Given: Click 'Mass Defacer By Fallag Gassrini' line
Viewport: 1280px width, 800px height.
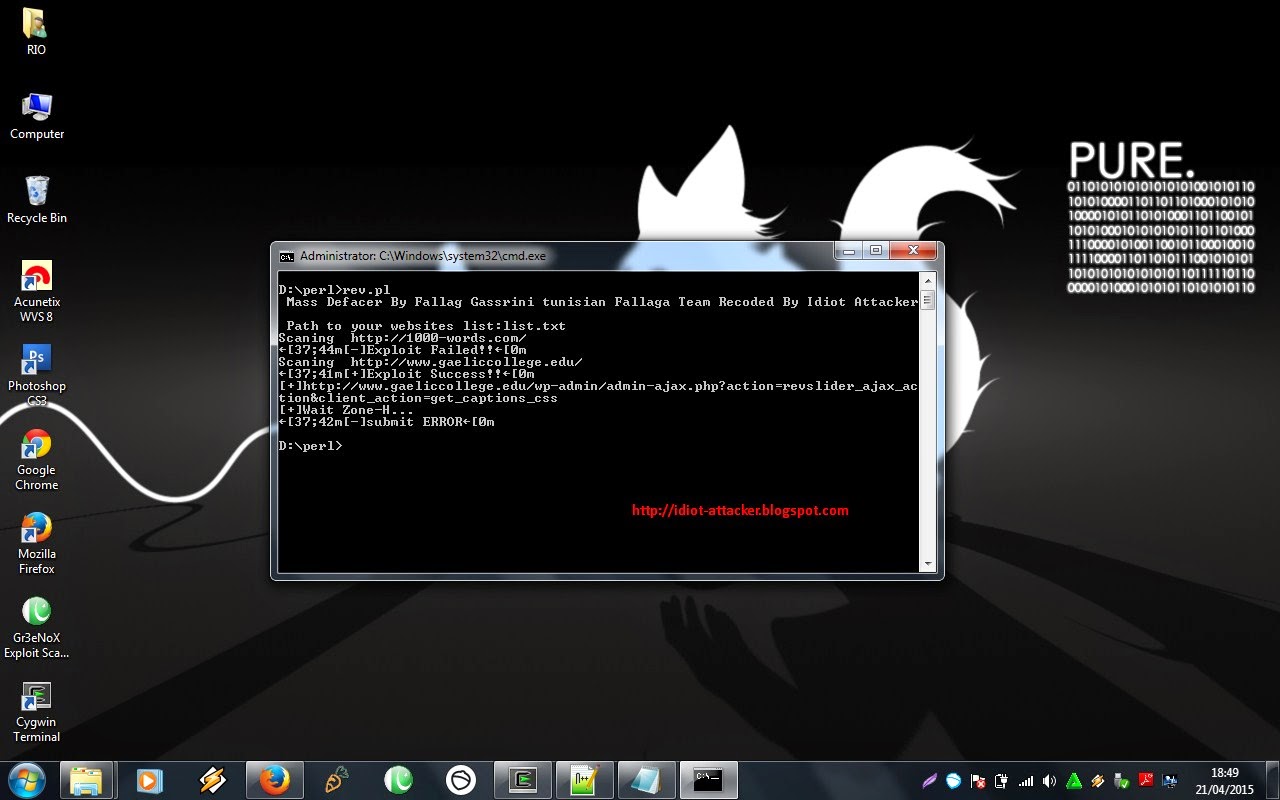Looking at the screenshot, I should pos(602,302).
